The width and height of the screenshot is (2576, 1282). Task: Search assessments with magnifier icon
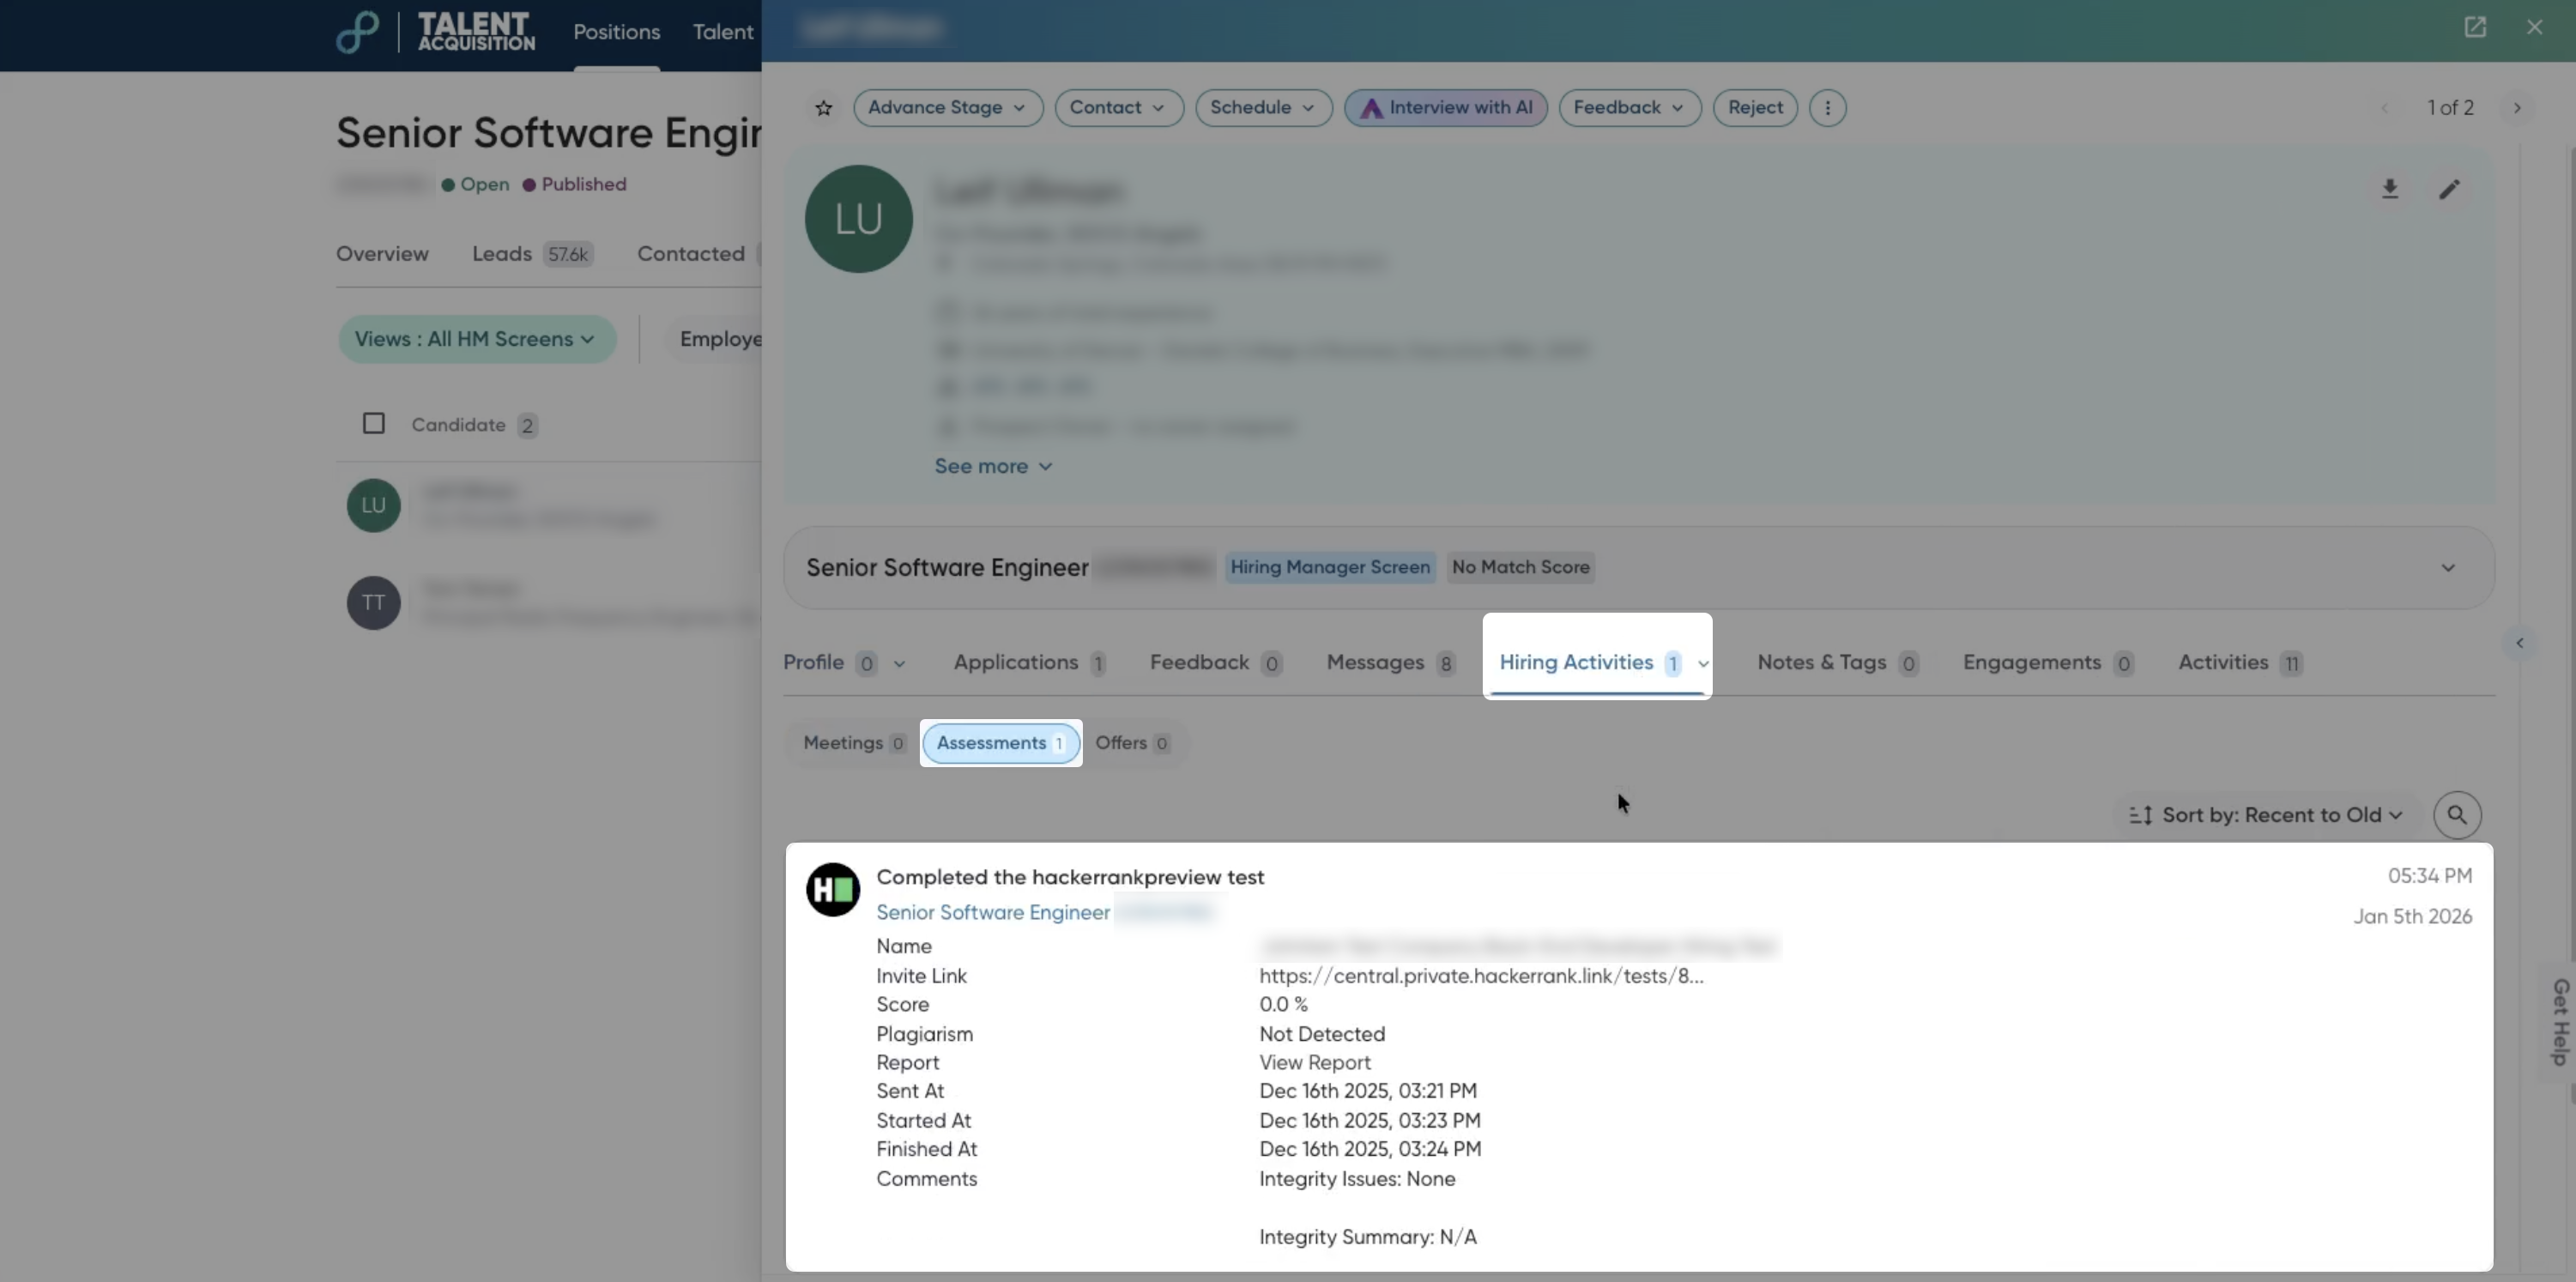click(2457, 815)
